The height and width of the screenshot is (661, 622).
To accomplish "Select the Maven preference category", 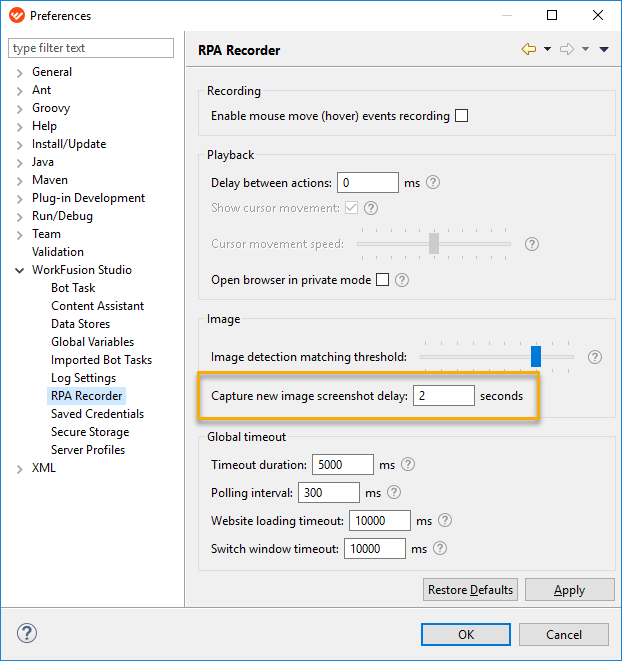I will (50, 180).
